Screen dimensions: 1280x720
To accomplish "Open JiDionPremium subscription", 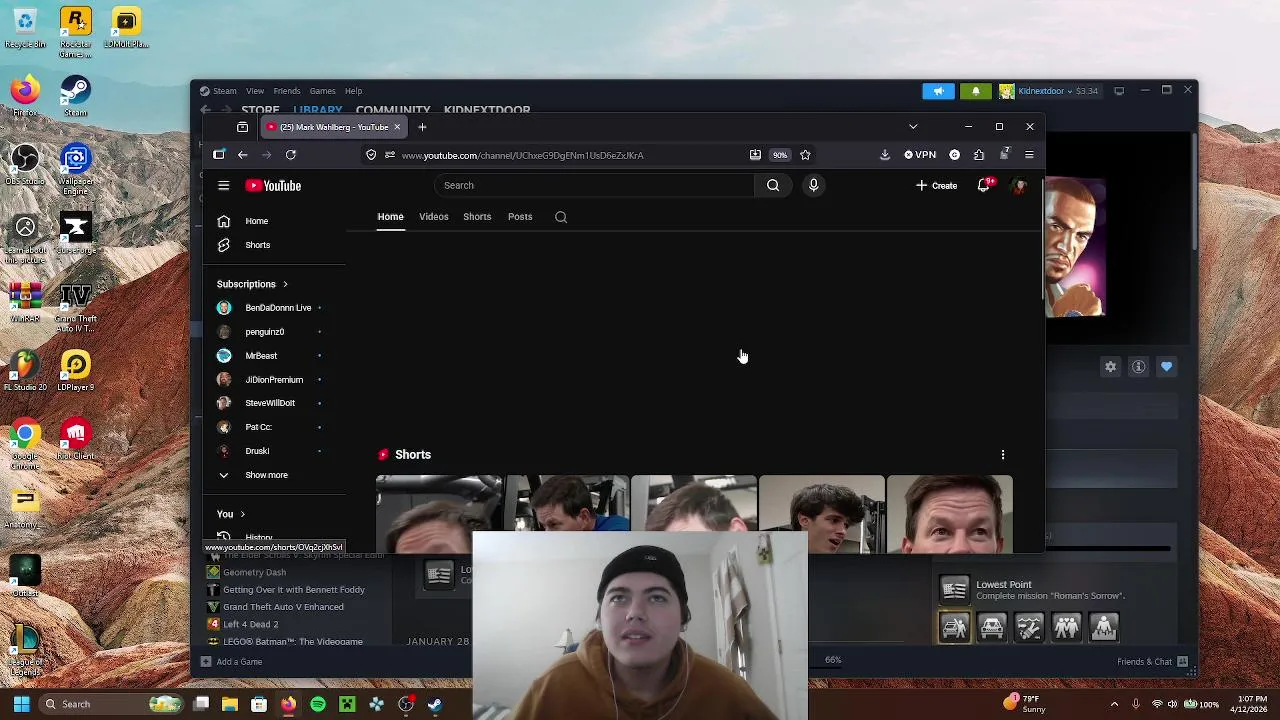I will [274, 380].
